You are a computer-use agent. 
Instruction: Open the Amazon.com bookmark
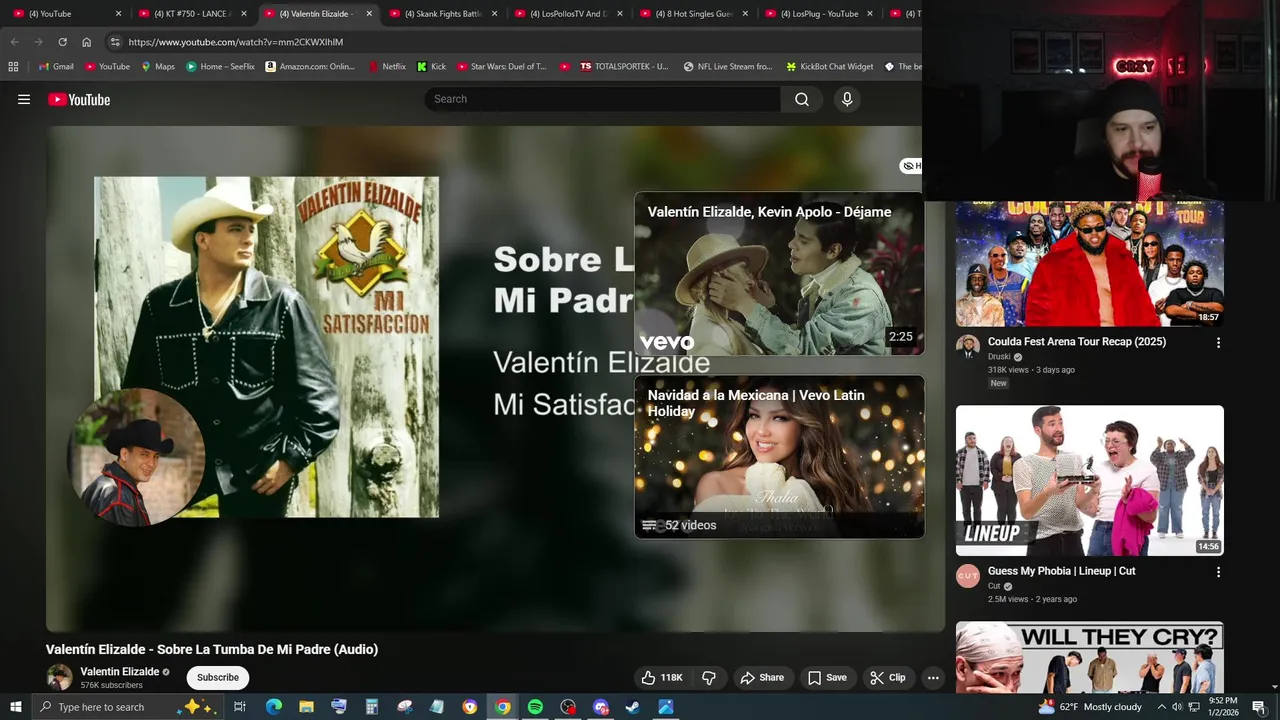click(x=310, y=66)
